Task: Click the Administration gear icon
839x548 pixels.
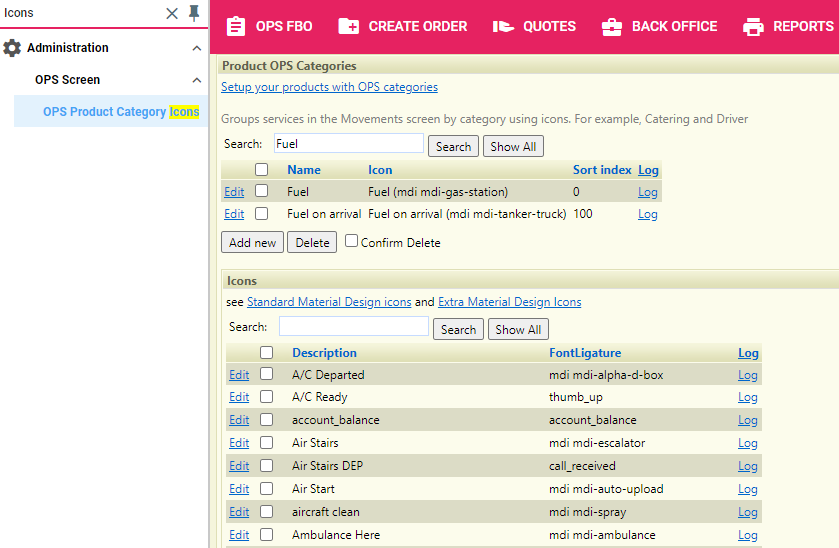Action: (x=12, y=48)
